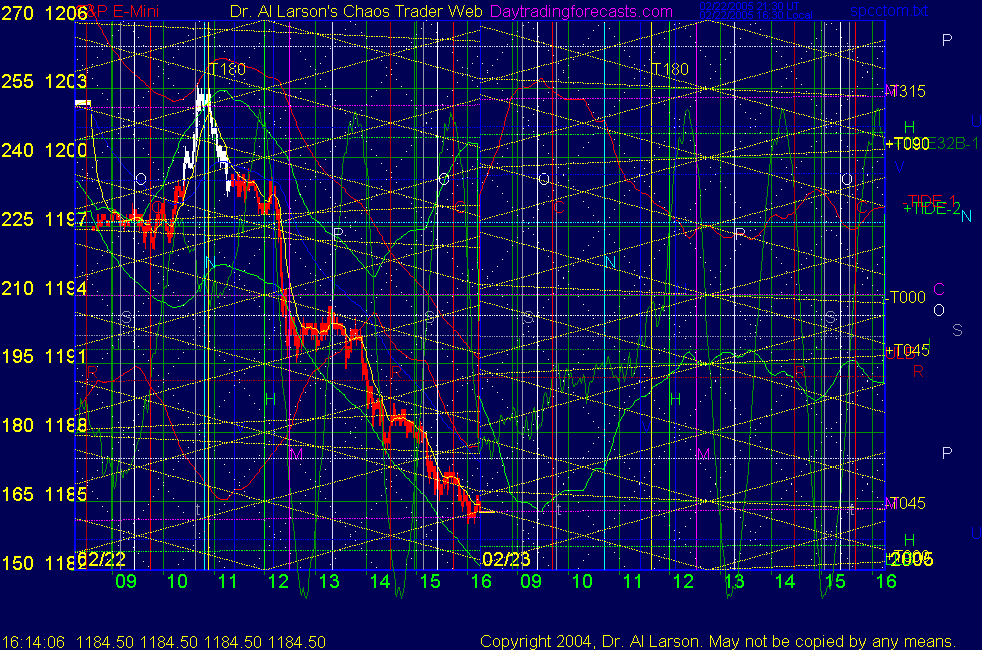
Task: Select the "270 1206" price axis label
Action: tap(44, 13)
